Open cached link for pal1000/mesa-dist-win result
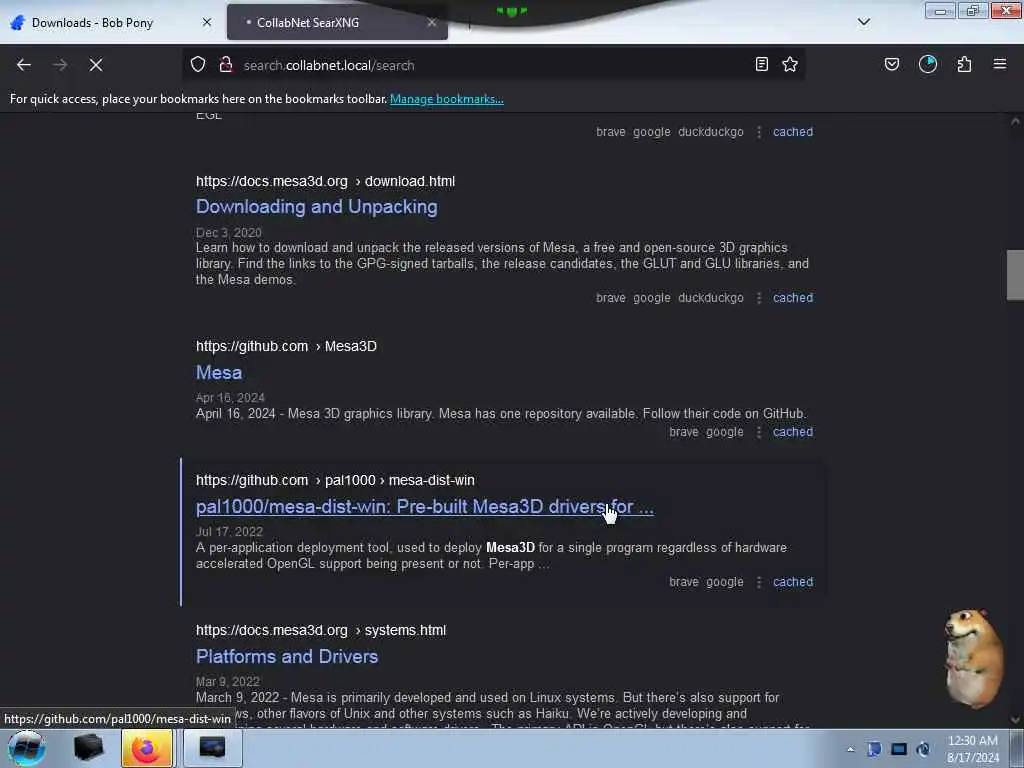Screen dimensions: 1024x768 pyautogui.click(x=793, y=582)
